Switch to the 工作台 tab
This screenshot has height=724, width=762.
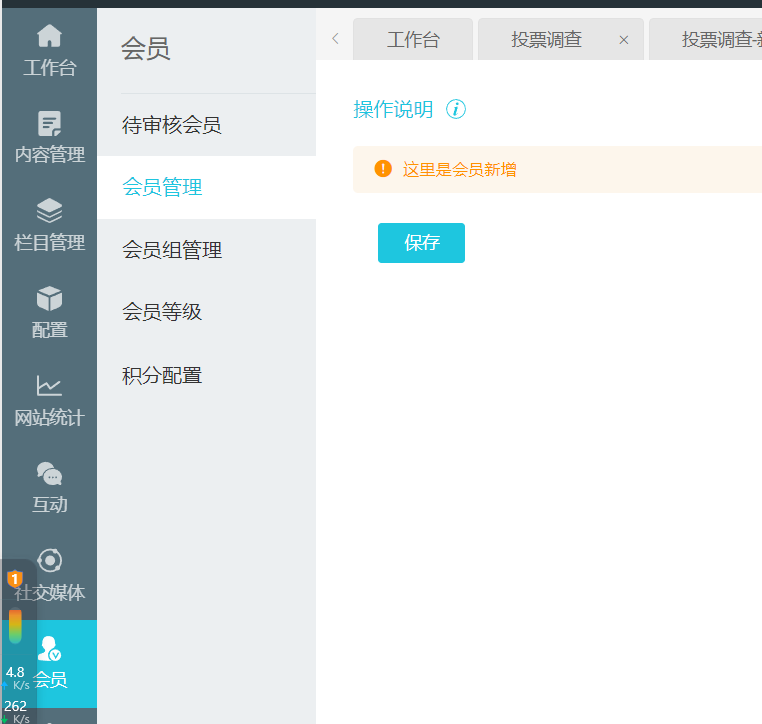413,40
